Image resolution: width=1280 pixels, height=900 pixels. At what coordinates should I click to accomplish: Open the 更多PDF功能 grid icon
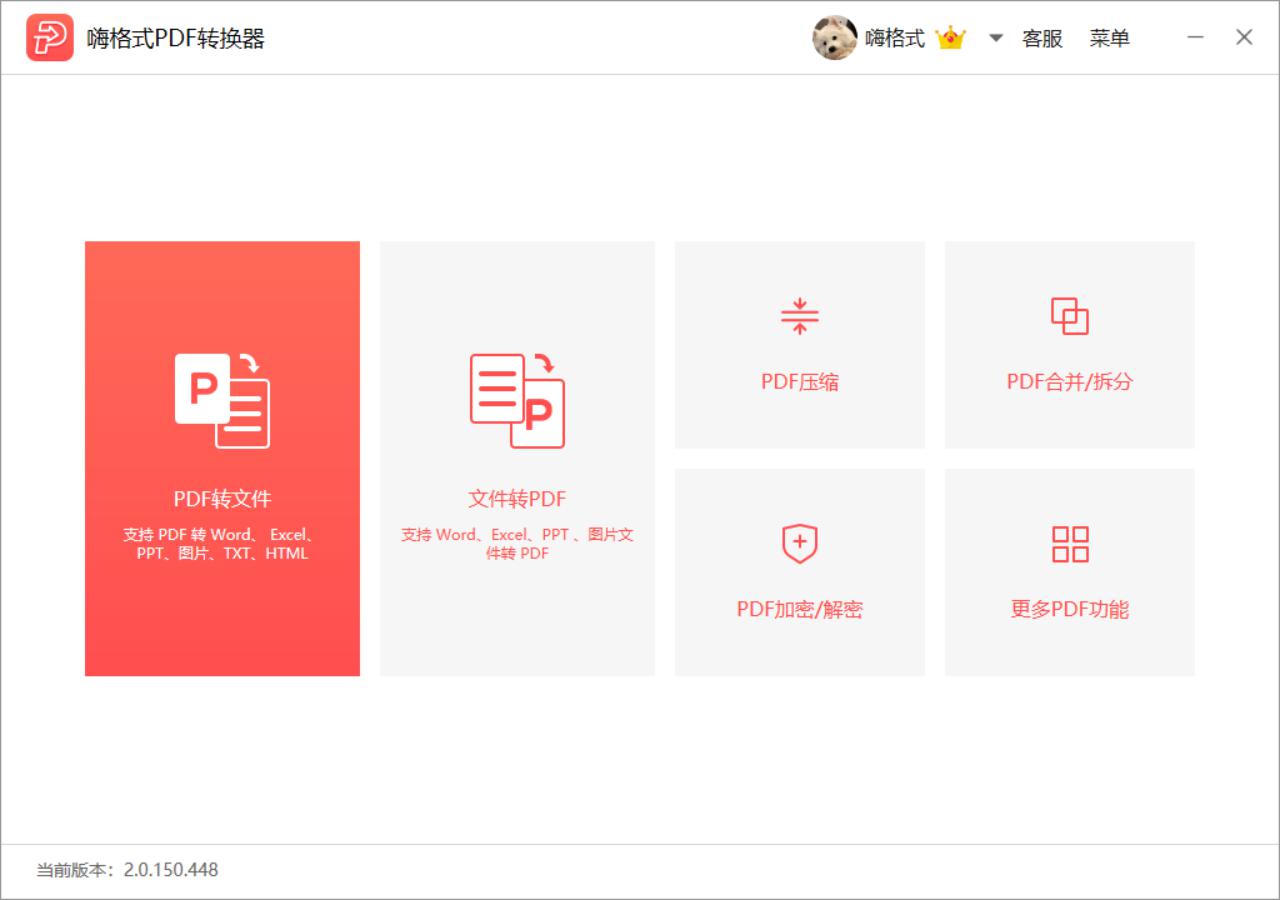click(x=1069, y=543)
